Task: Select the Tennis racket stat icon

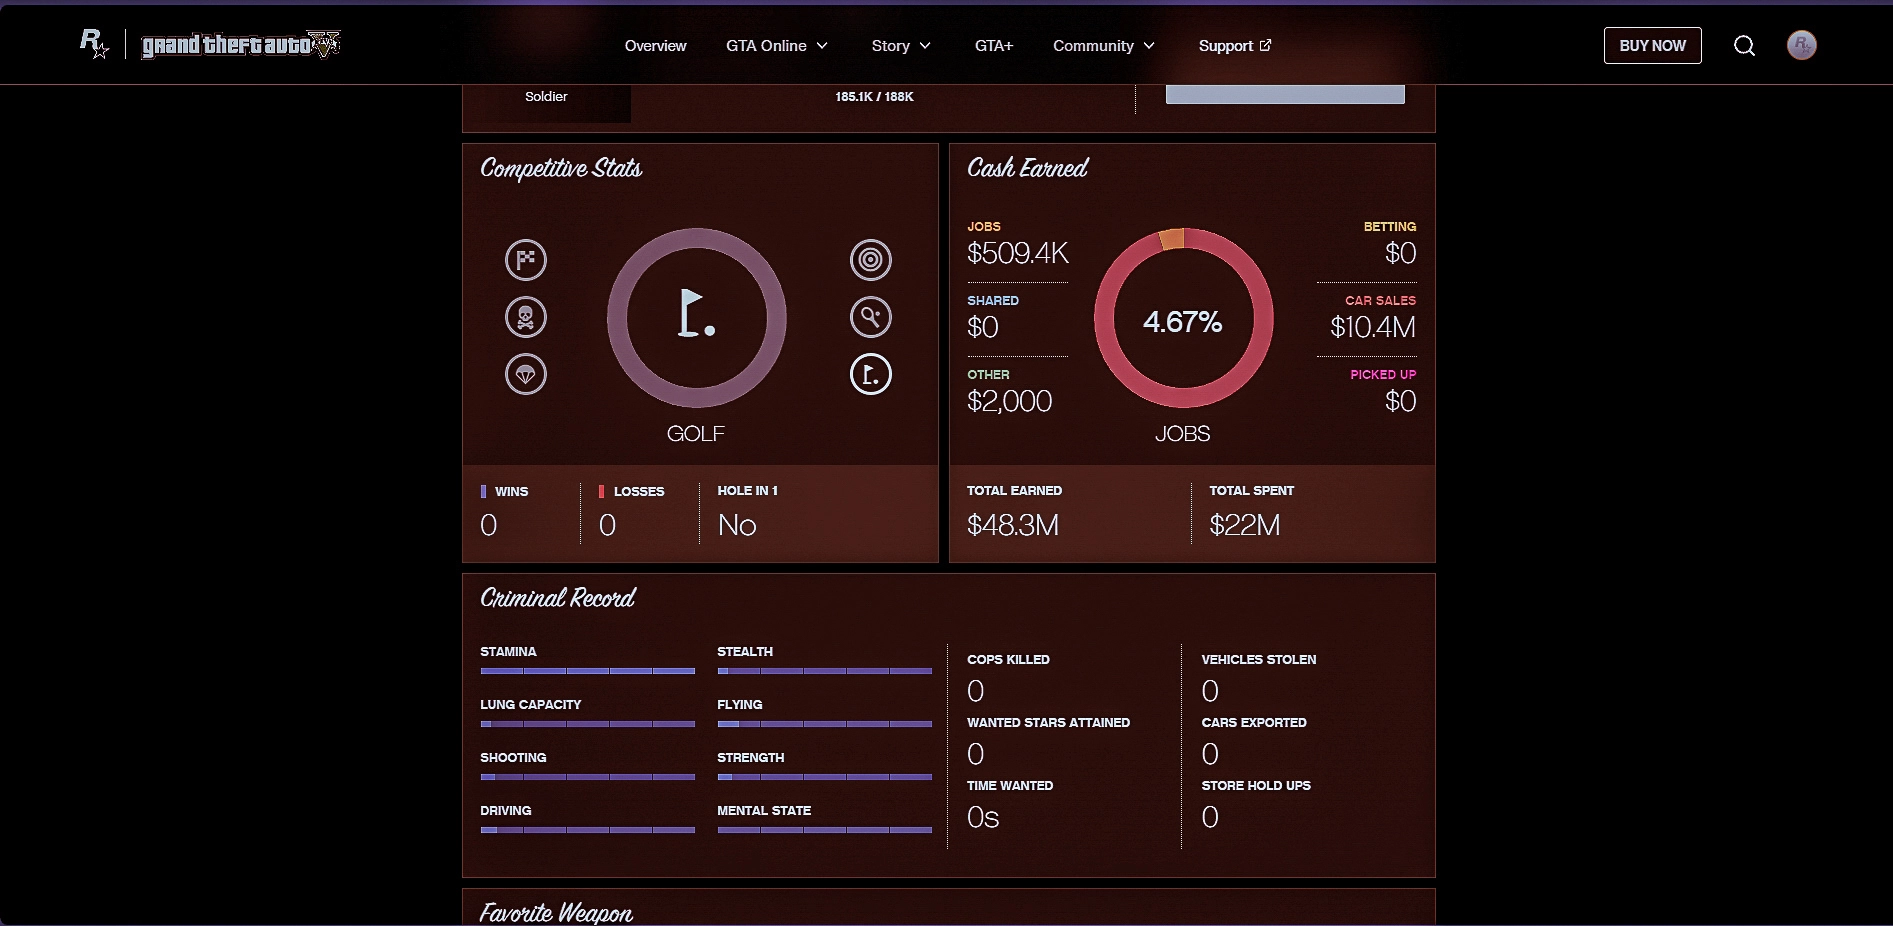Action: [x=871, y=317]
